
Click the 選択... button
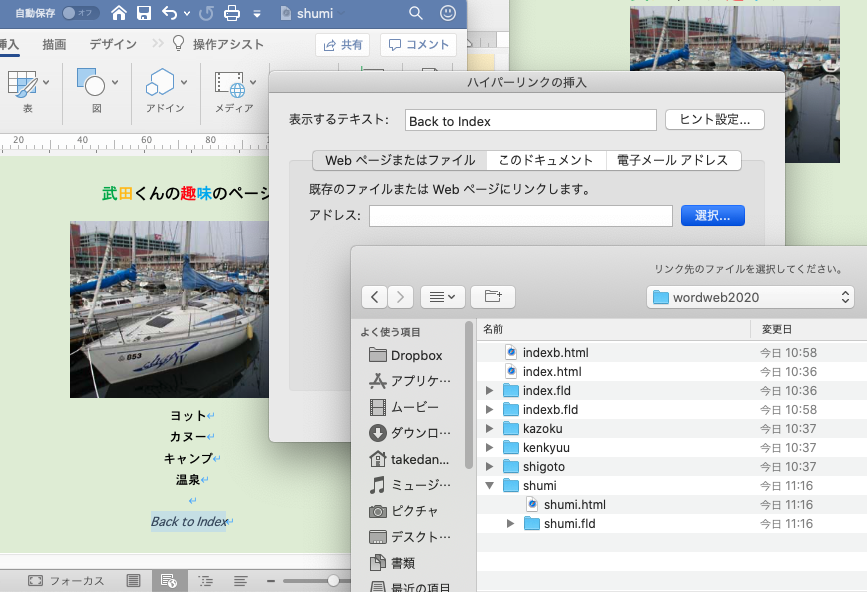pos(712,215)
